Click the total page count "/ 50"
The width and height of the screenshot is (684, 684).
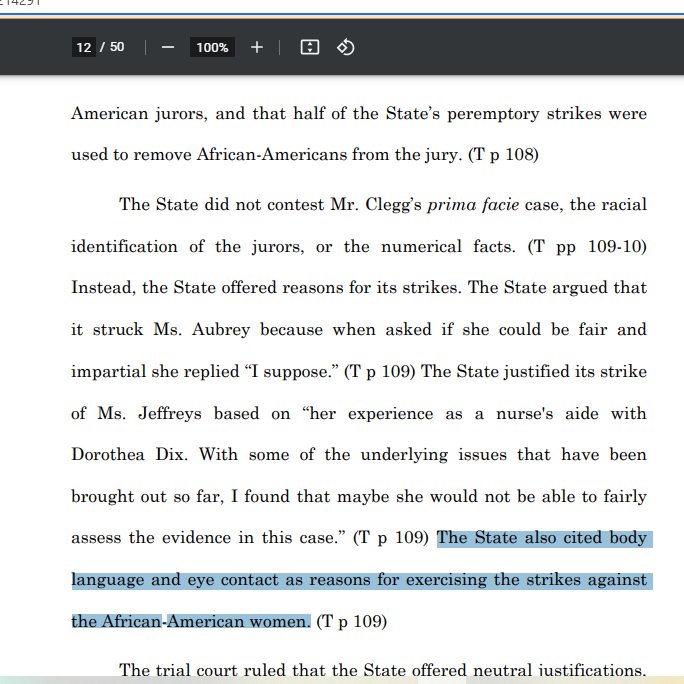pos(112,47)
